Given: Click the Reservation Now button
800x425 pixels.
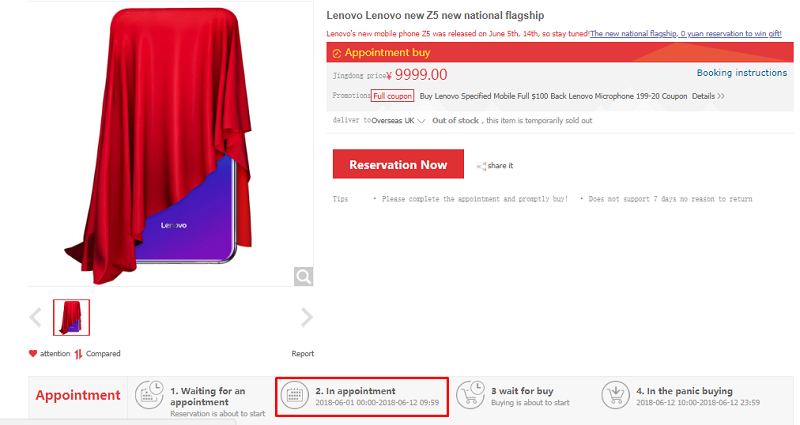Looking at the screenshot, I should [x=398, y=164].
